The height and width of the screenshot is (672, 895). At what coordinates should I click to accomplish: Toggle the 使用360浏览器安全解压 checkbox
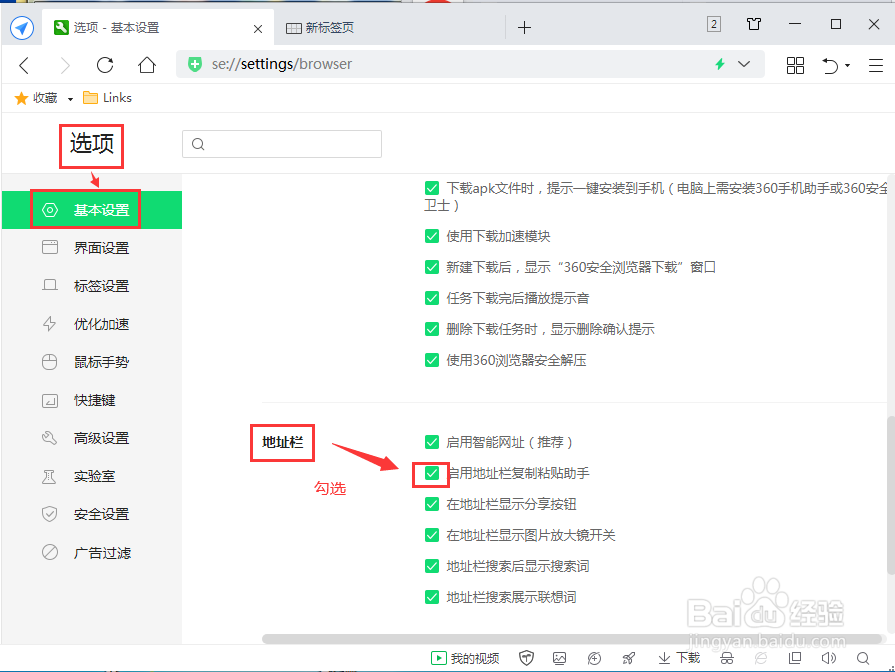pyautogui.click(x=432, y=360)
